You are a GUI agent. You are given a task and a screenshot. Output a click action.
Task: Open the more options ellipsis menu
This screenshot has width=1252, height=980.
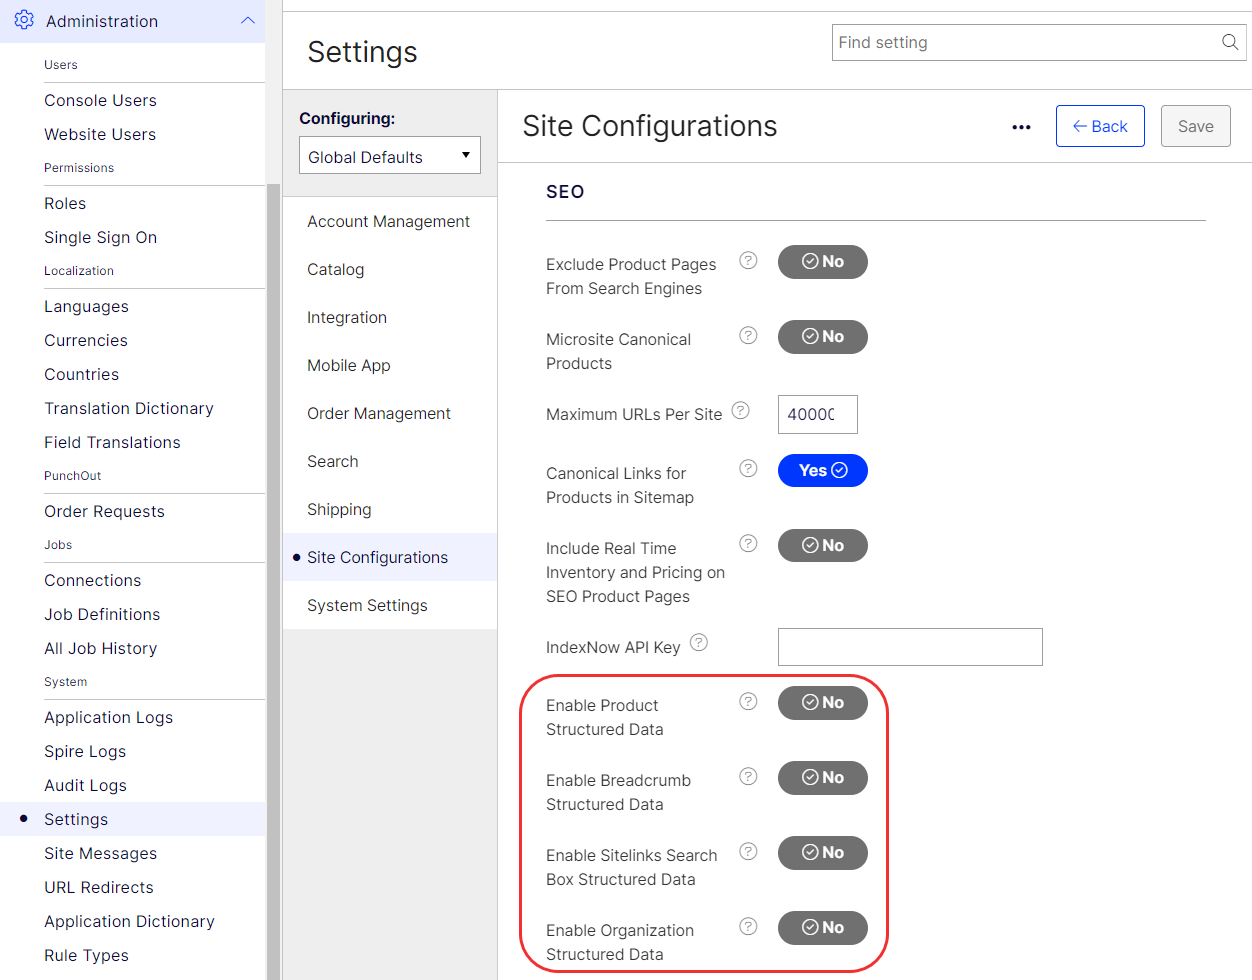point(1021,127)
